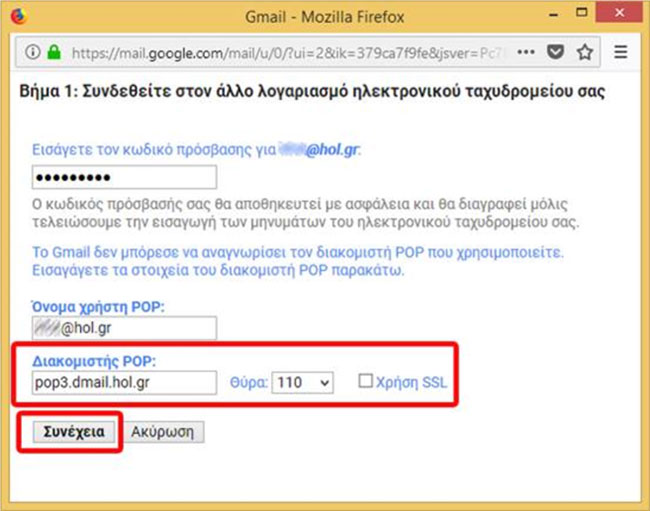Click the site information icon in address bar

coord(33,52)
